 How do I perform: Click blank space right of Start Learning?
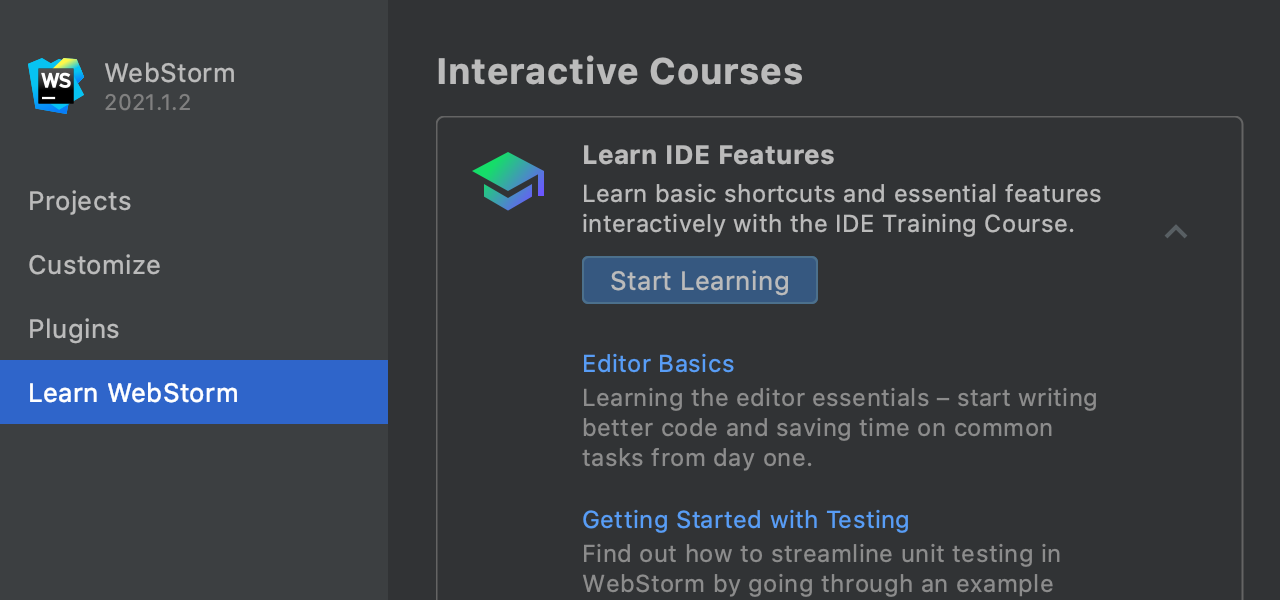tap(1000, 280)
